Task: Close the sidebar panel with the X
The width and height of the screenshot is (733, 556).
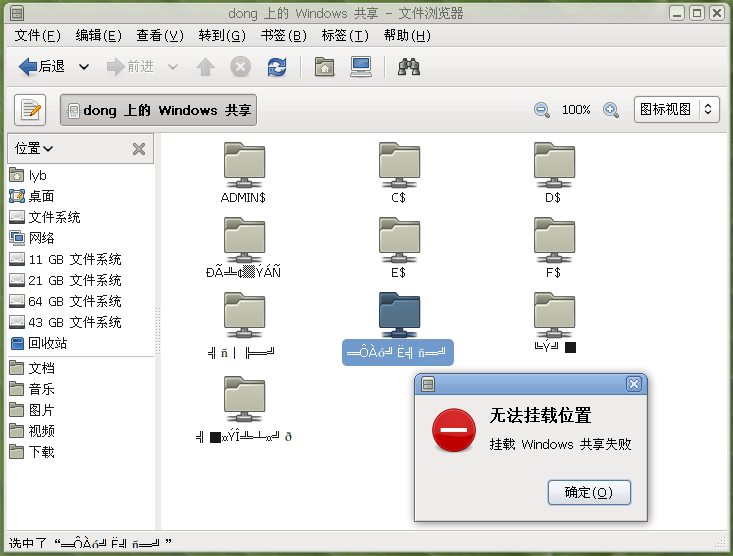Action: click(139, 149)
